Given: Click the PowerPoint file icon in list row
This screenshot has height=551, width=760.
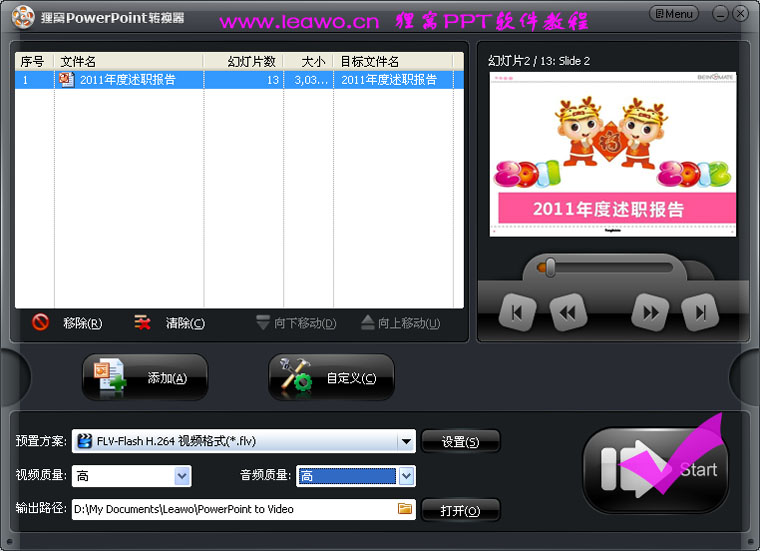Looking at the screenshot, I should (x=66, y=79).
